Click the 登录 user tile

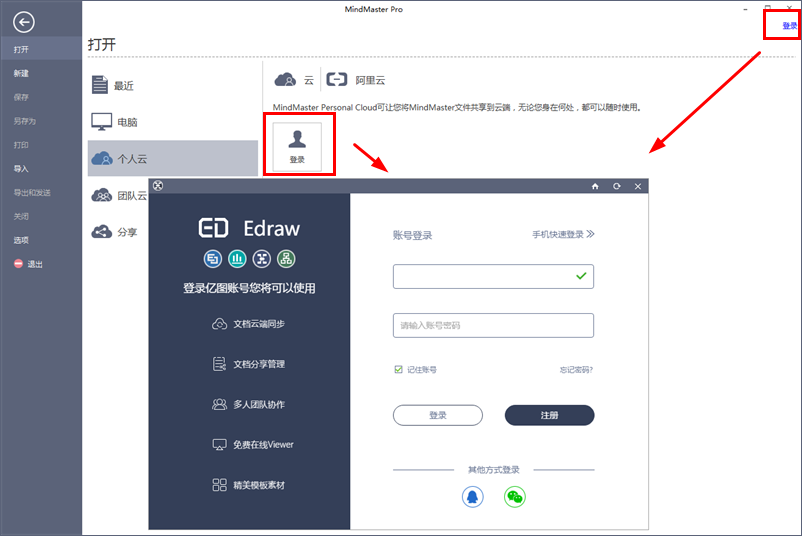click(x=297, y=146)
